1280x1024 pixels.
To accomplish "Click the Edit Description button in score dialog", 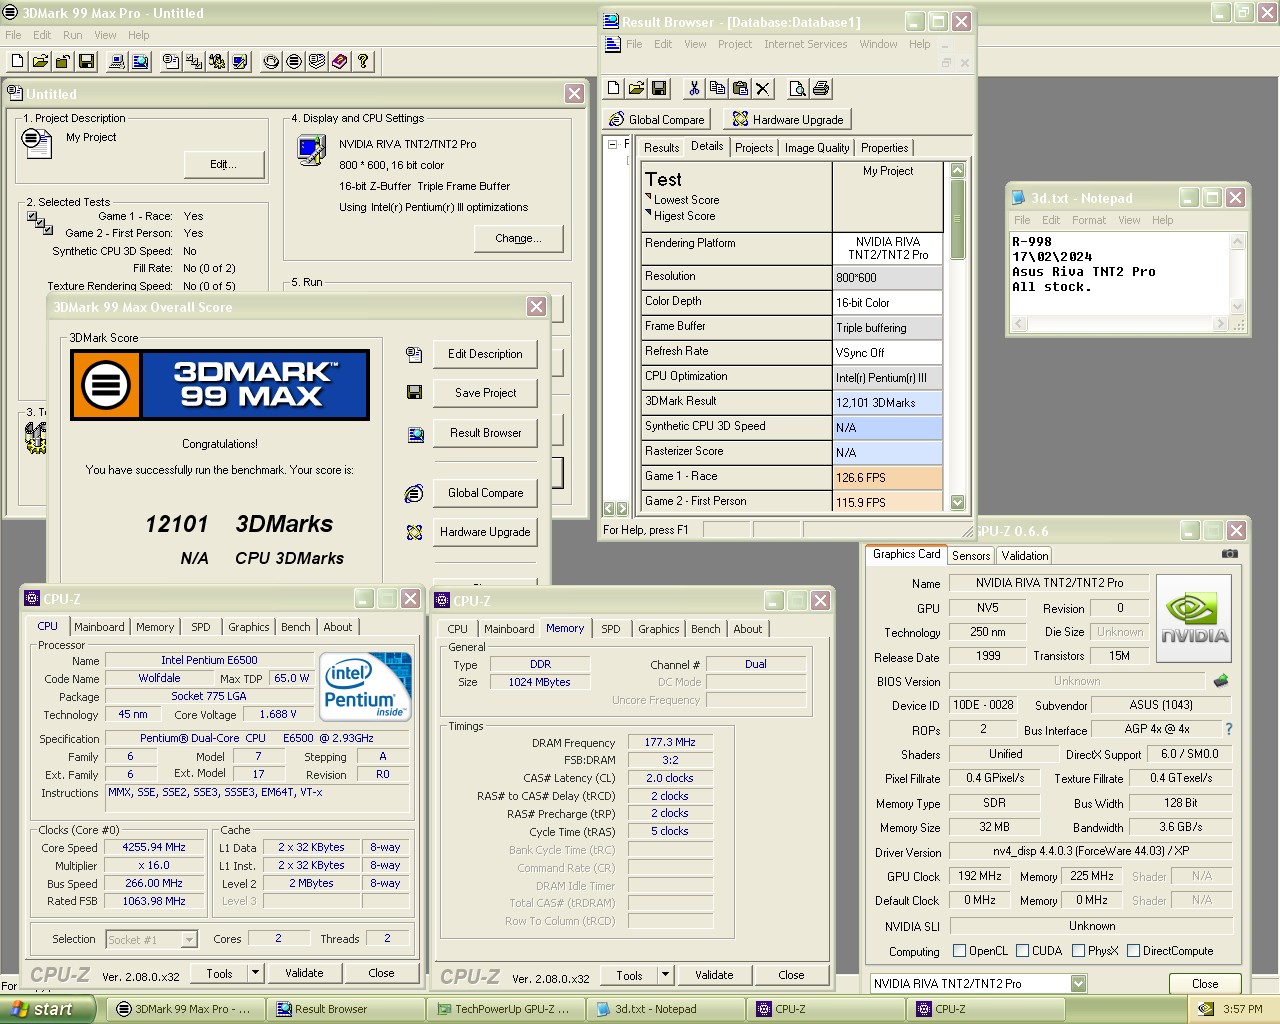I will (485, 354).
